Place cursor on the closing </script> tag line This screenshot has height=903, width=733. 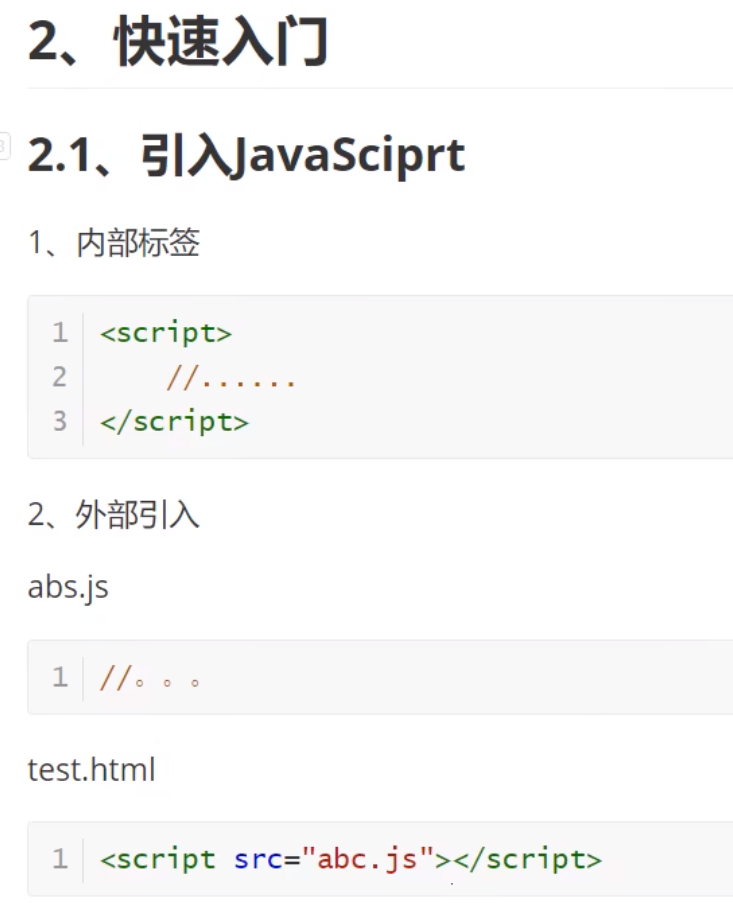pos(174,421)
